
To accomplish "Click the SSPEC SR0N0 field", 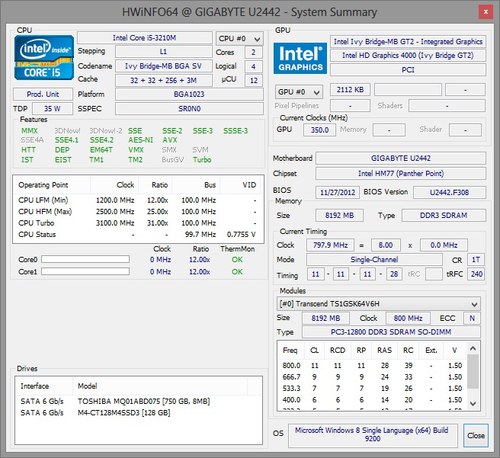I will (189, 109).
